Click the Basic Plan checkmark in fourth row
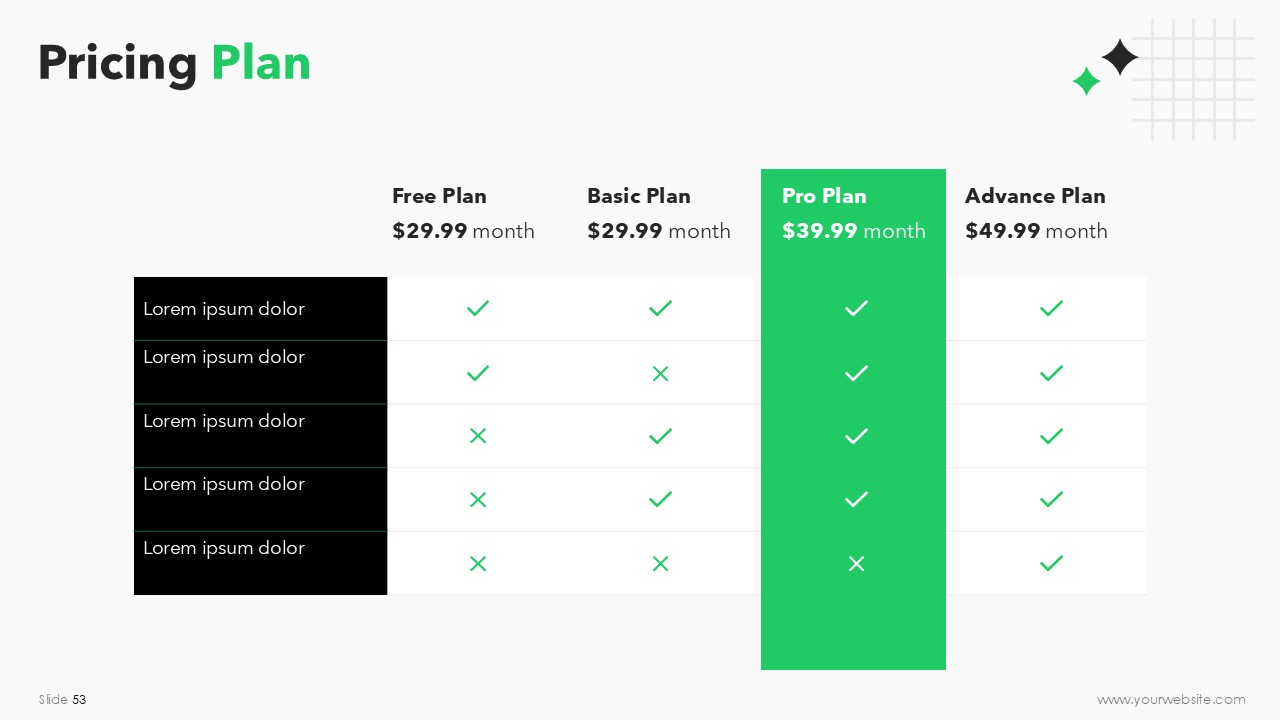Screen dimensions: 1280x720 [660, 499]
